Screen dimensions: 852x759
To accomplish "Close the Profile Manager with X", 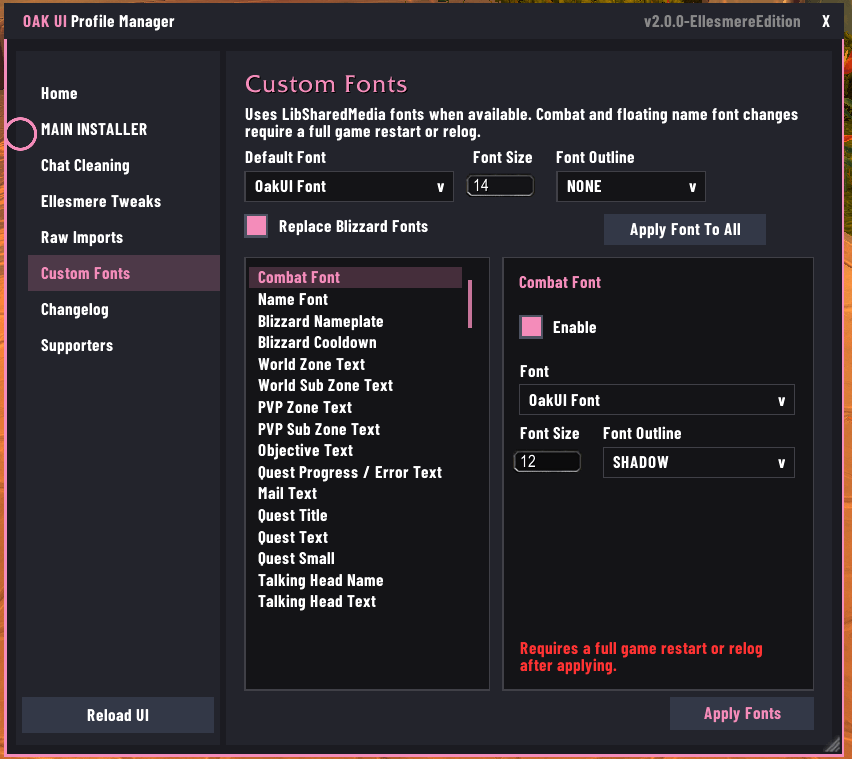I will [x=825, y=21].
